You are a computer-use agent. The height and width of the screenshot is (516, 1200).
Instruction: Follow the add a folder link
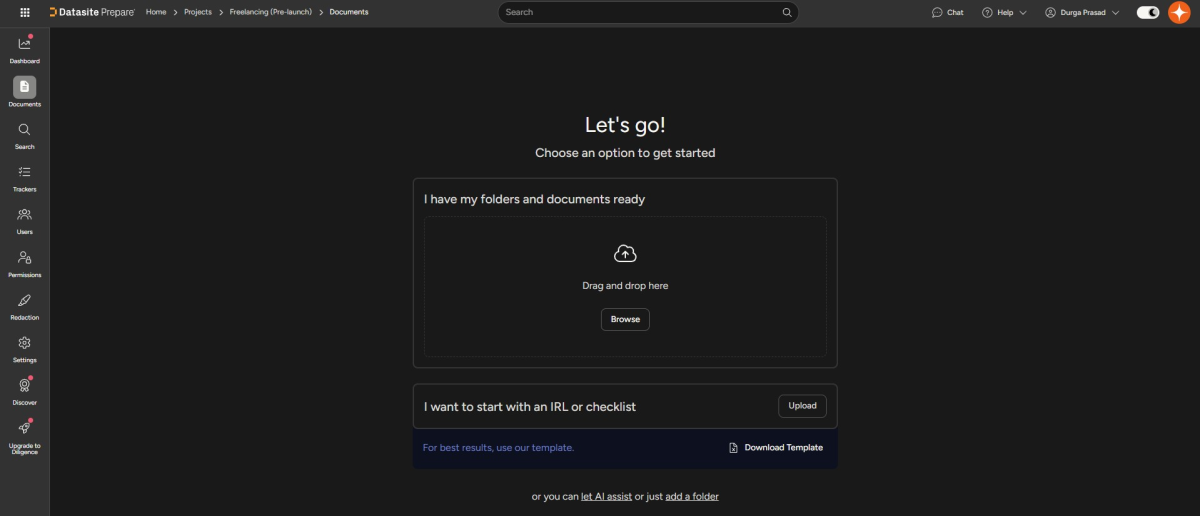coord(692,496)
